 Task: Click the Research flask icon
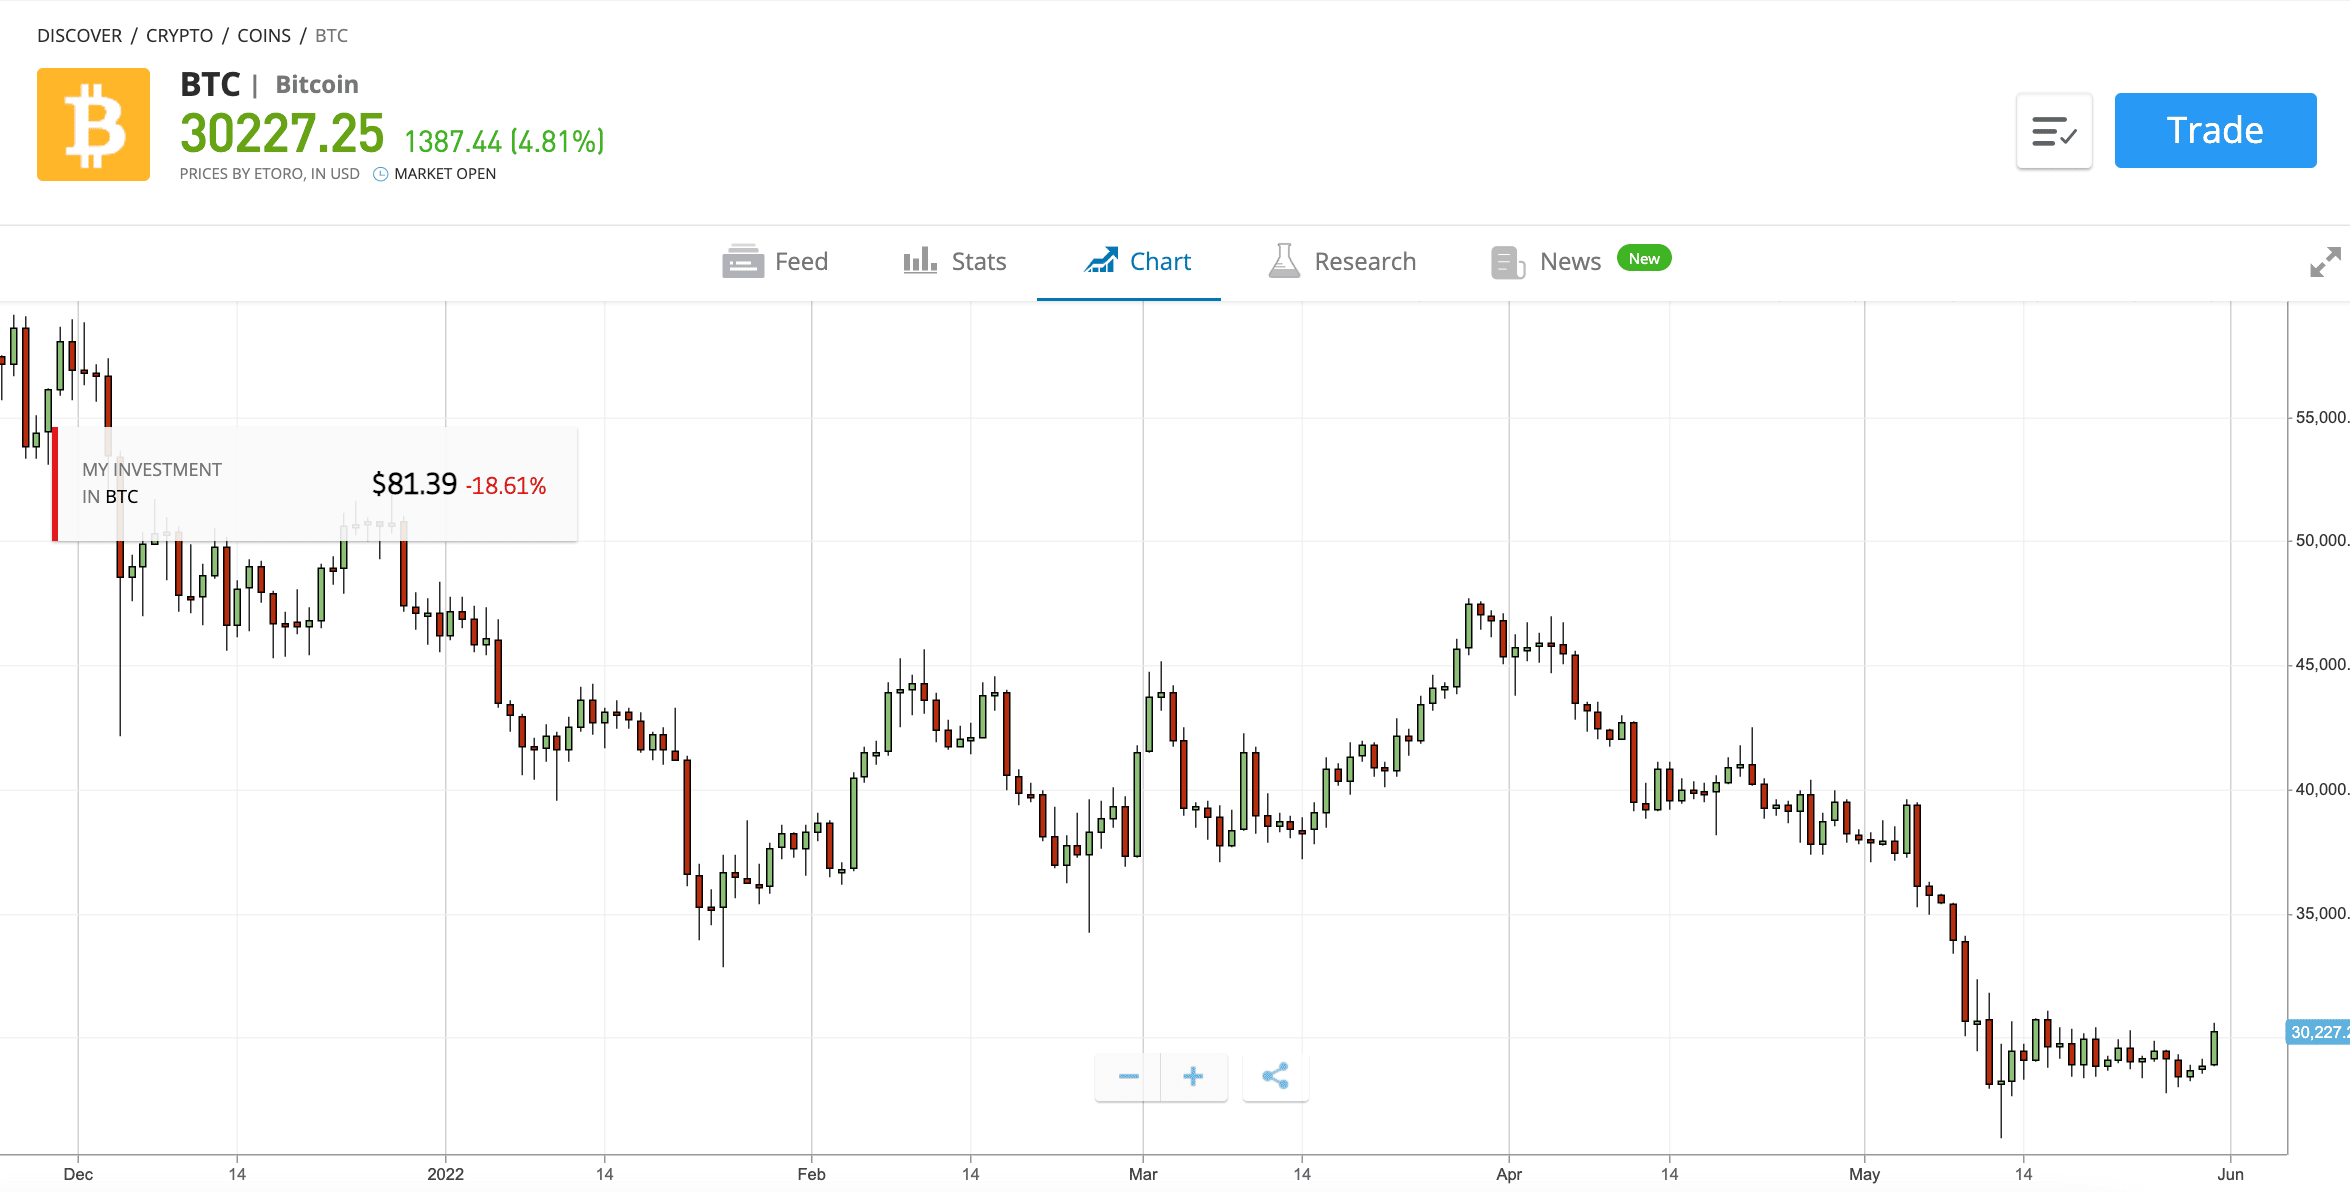click(1284, 261)
